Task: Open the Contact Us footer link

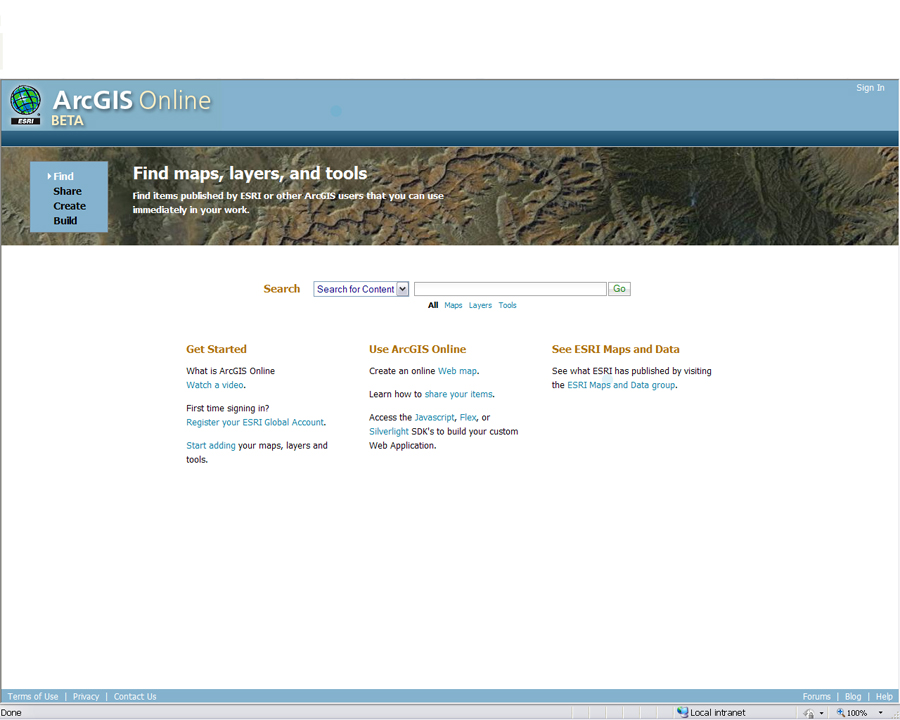Action: point(135,696)
